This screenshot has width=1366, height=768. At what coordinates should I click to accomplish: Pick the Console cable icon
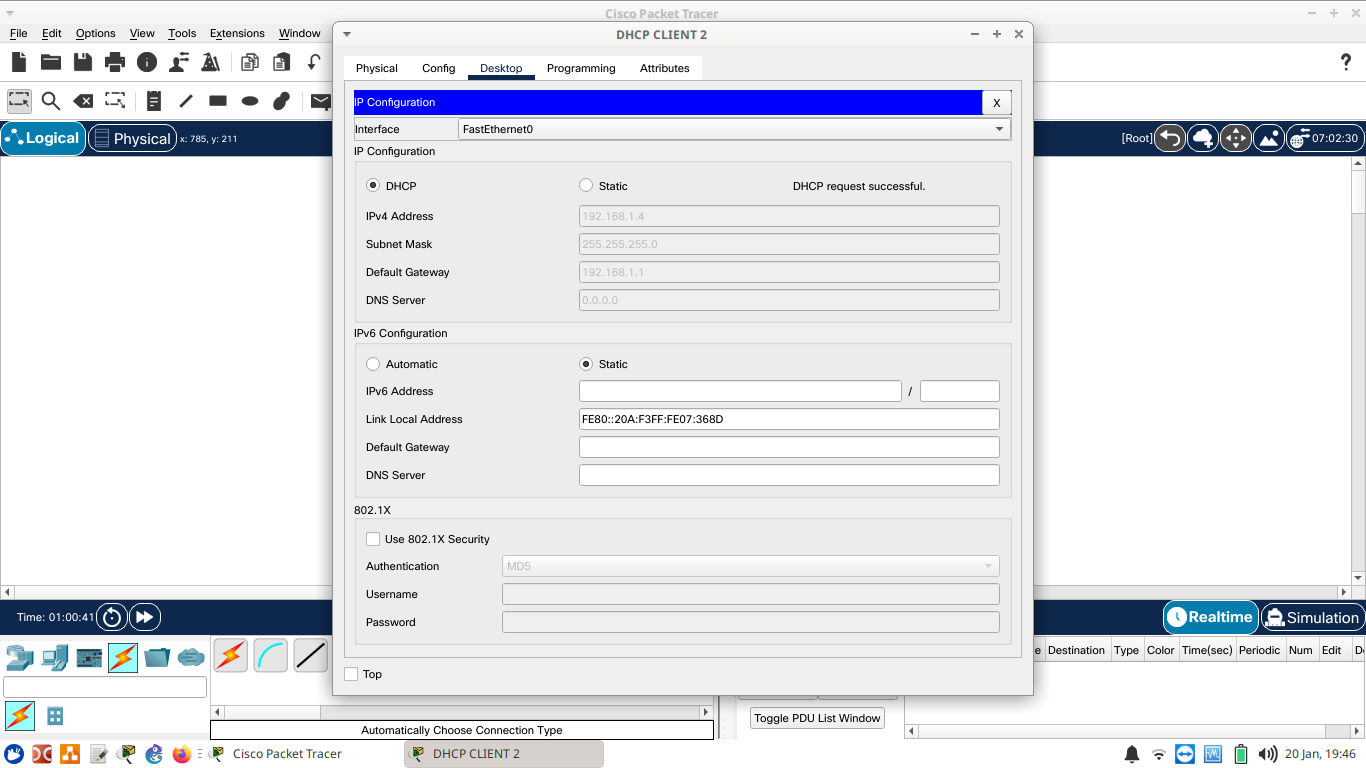pyautogui.click(x=271, y=655)
